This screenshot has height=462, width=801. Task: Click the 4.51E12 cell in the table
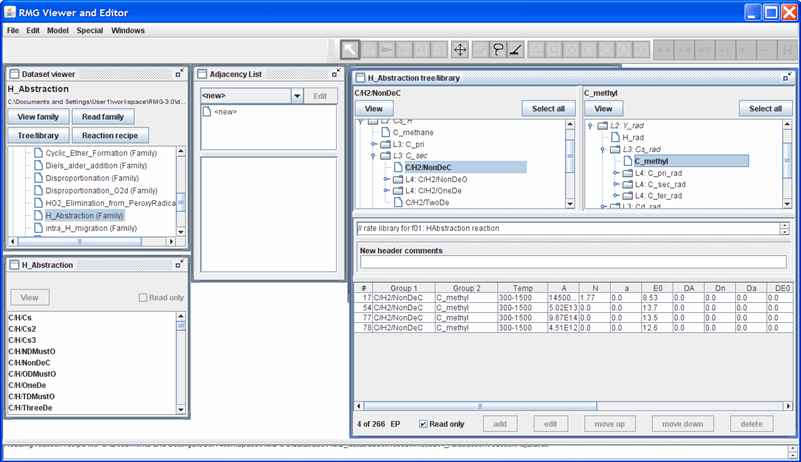[562, 328]
